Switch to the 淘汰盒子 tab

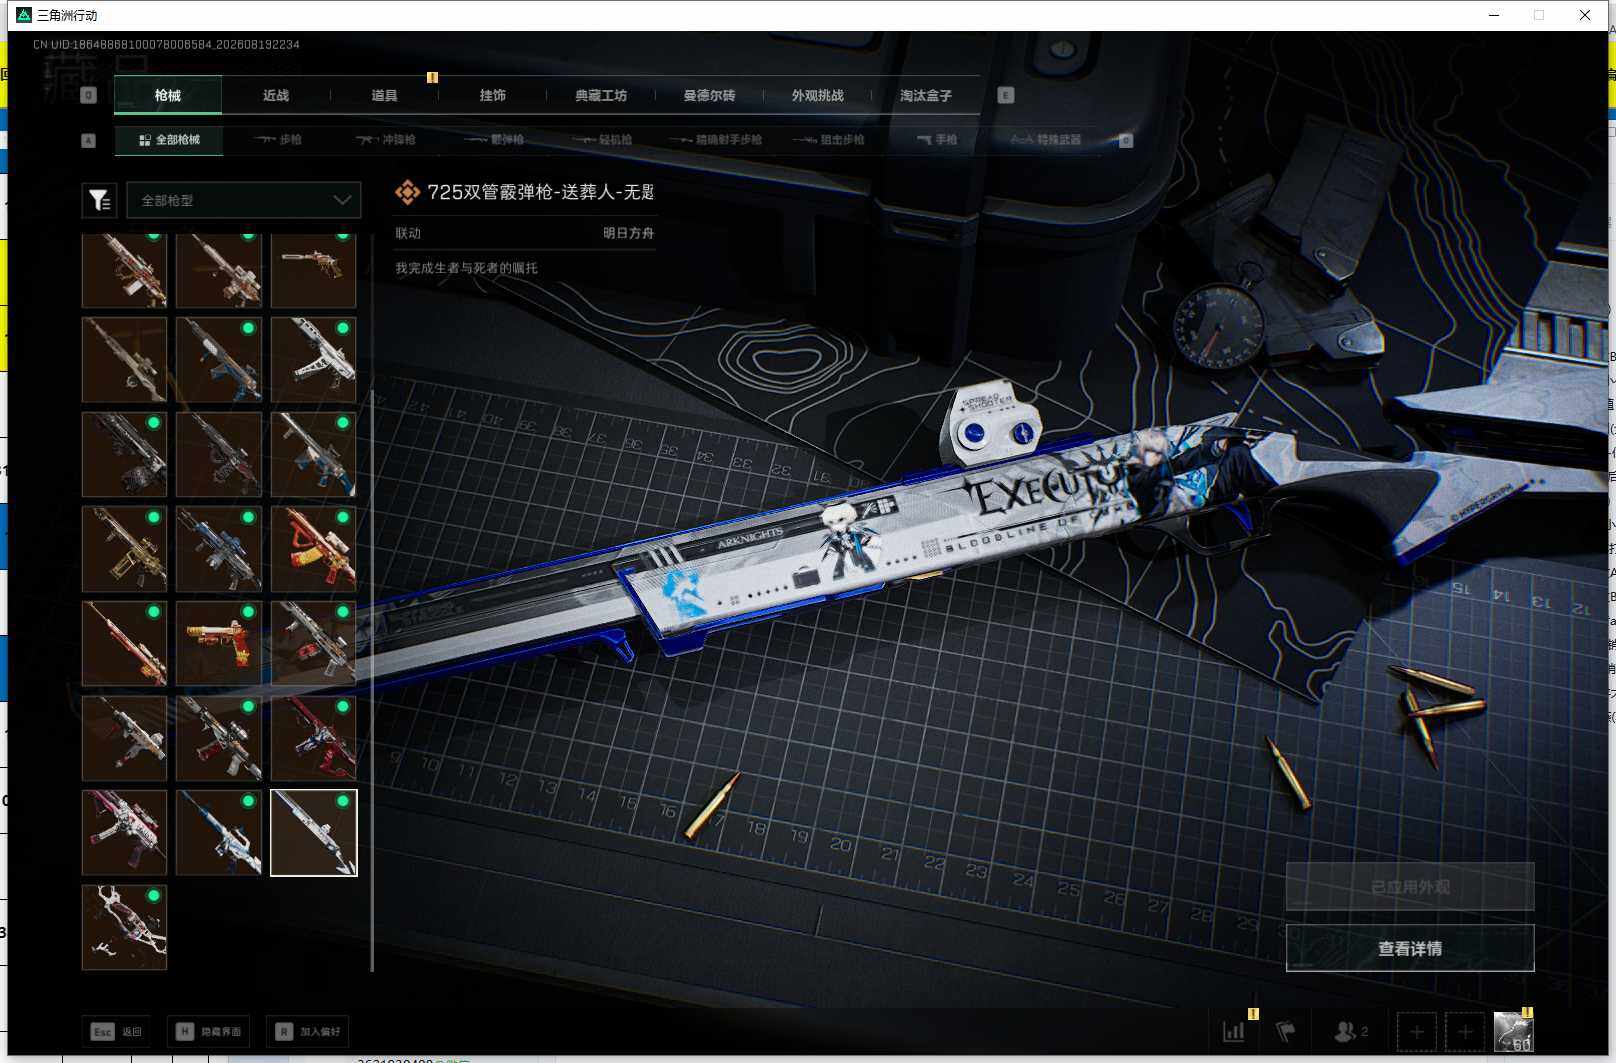[x=926, y=96]
